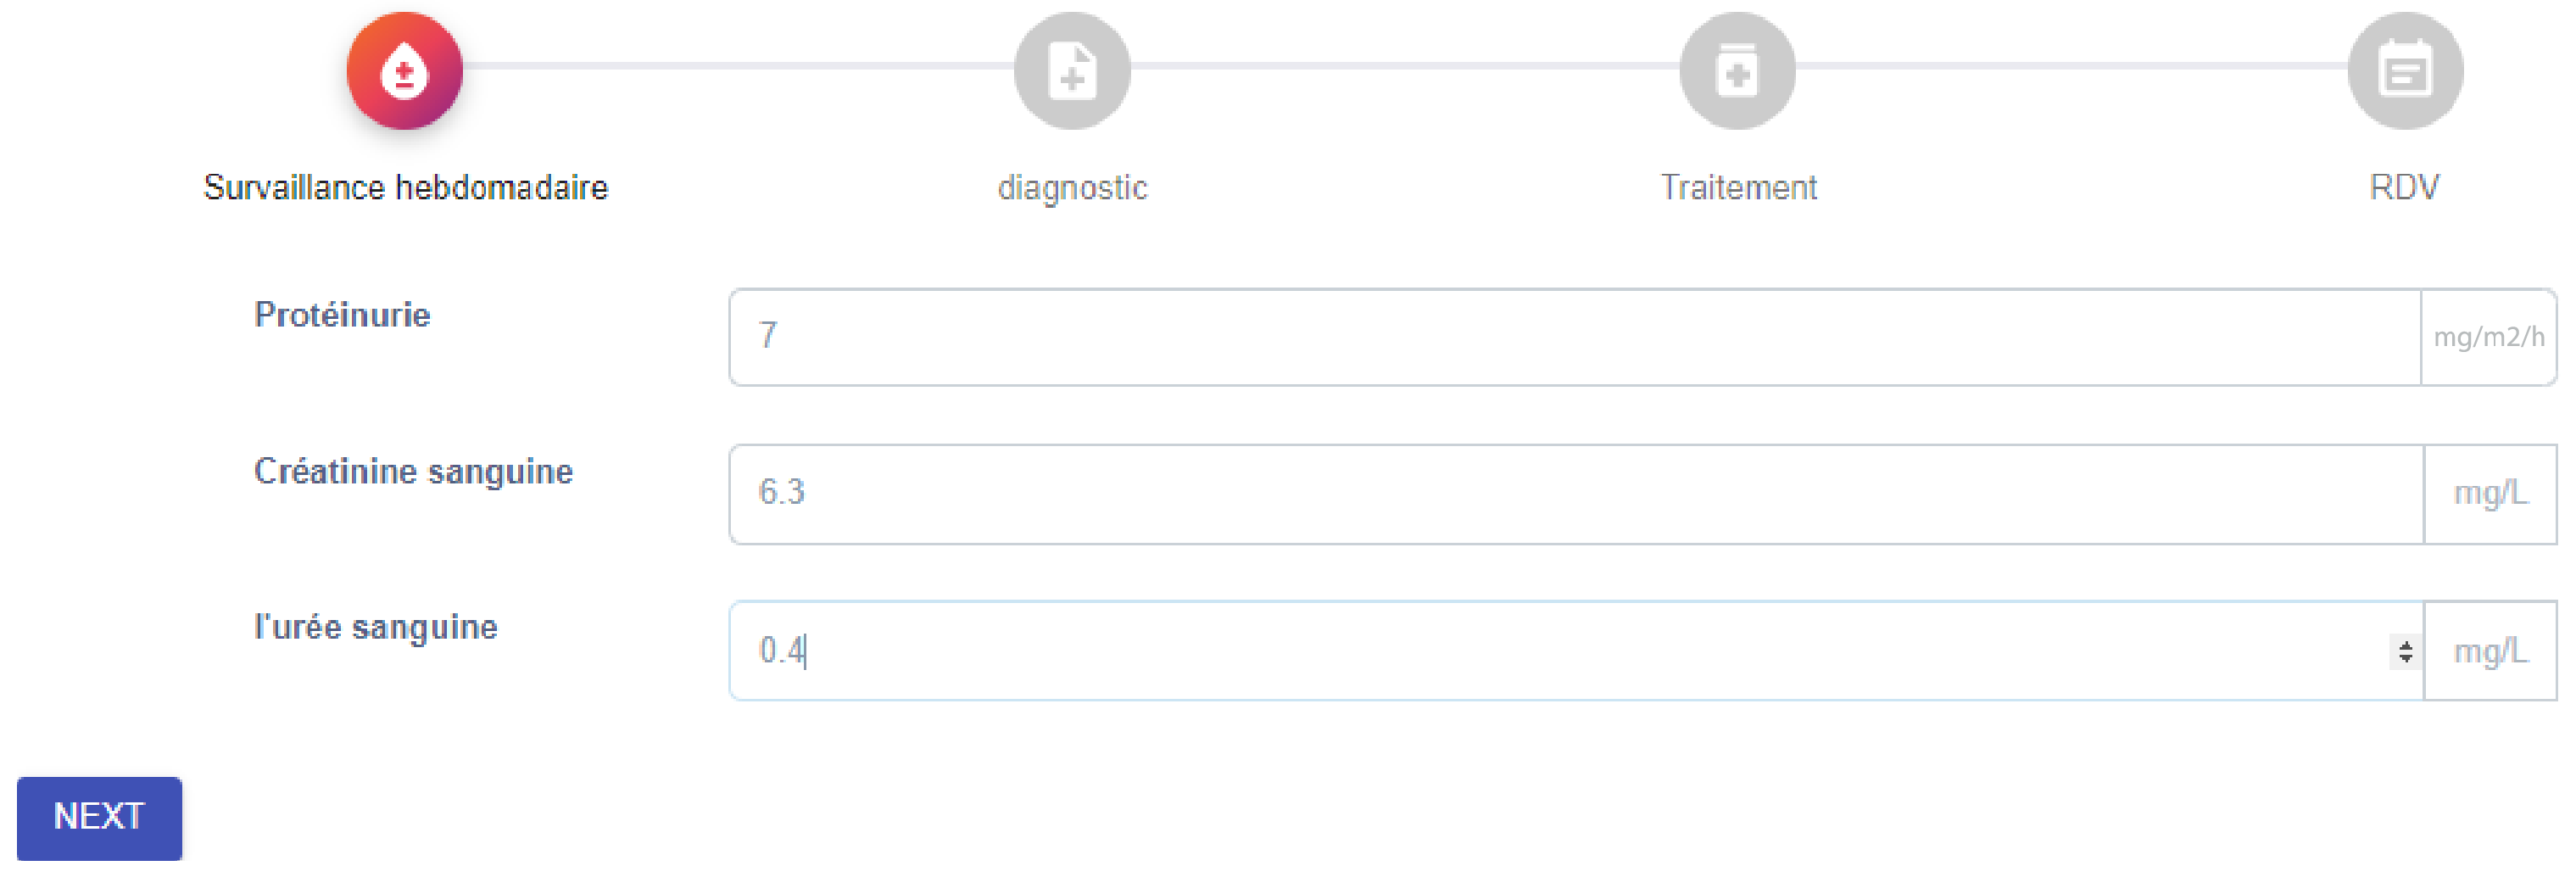2576x877 pixels.
Task: Switch to the Traitement step label
Action: (1738, 188)
